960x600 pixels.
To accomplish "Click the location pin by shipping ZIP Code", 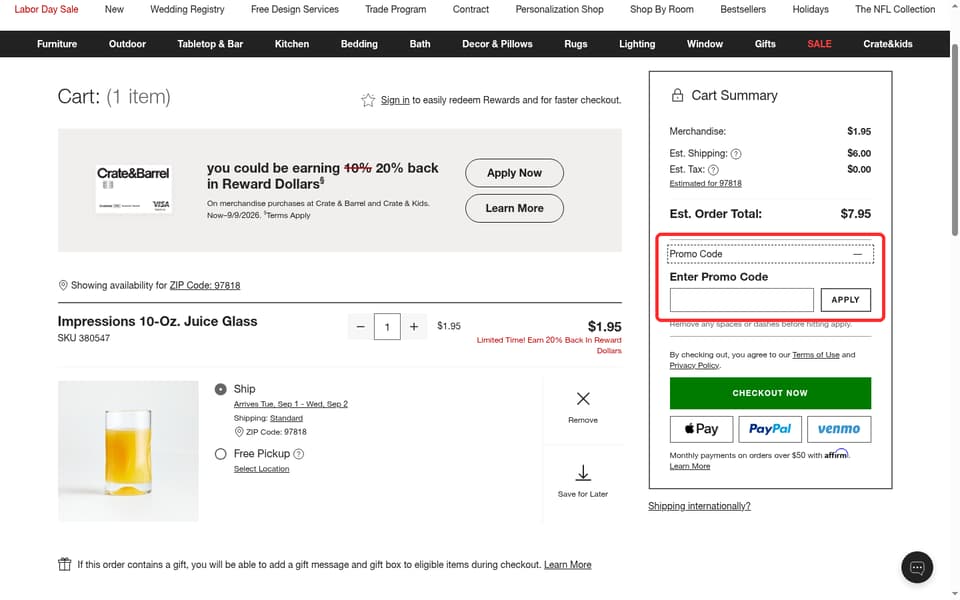I will pyautogui.click(x=239, y=432).
